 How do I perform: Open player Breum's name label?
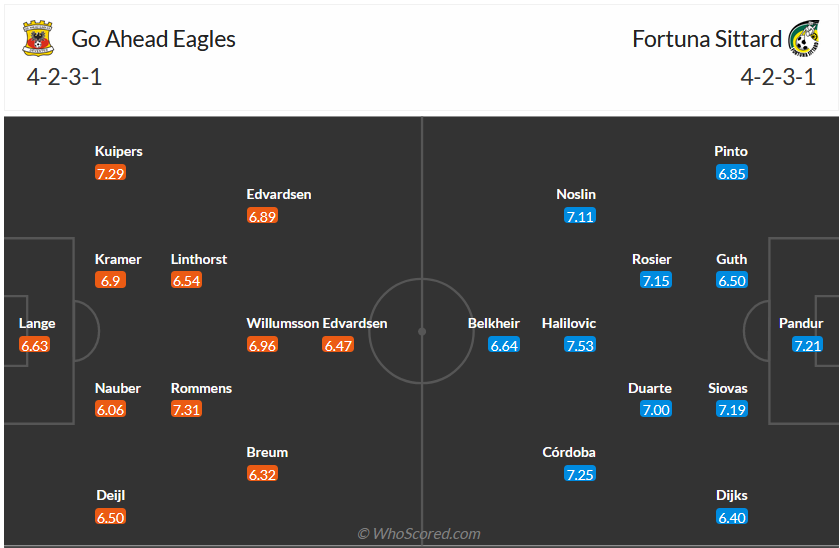(x=267, y=452)
